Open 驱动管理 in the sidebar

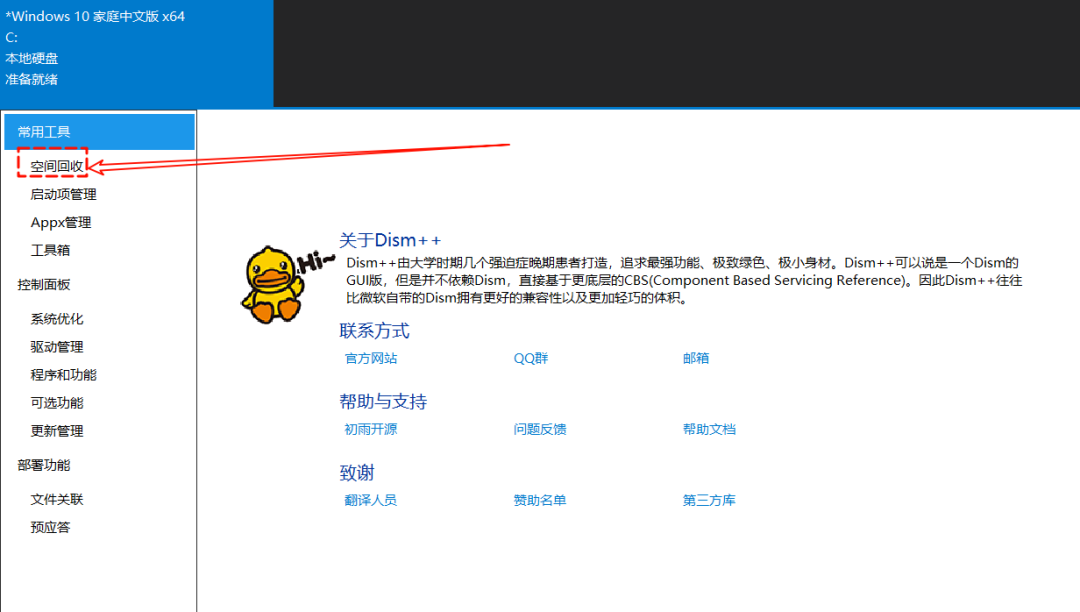pyautogui.click(x=56, y=347)
